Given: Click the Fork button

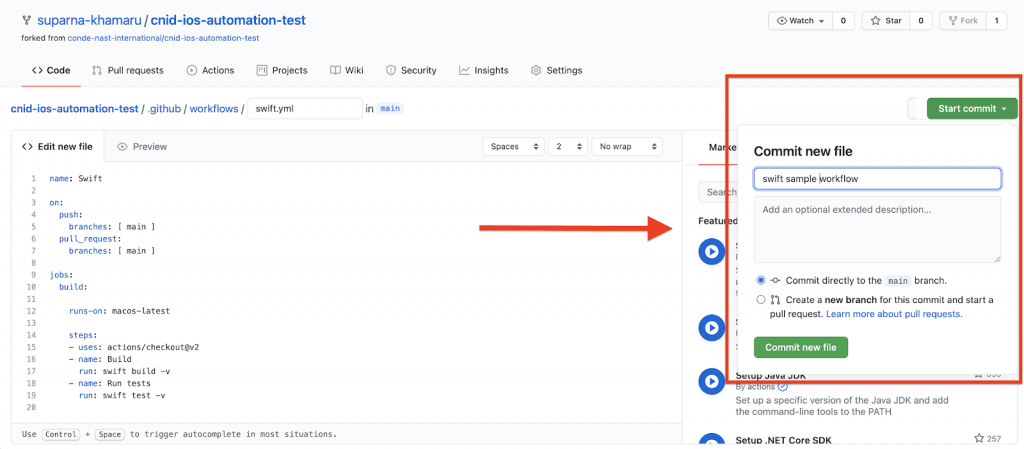Looking at the screenshot, I should point(963,21).
